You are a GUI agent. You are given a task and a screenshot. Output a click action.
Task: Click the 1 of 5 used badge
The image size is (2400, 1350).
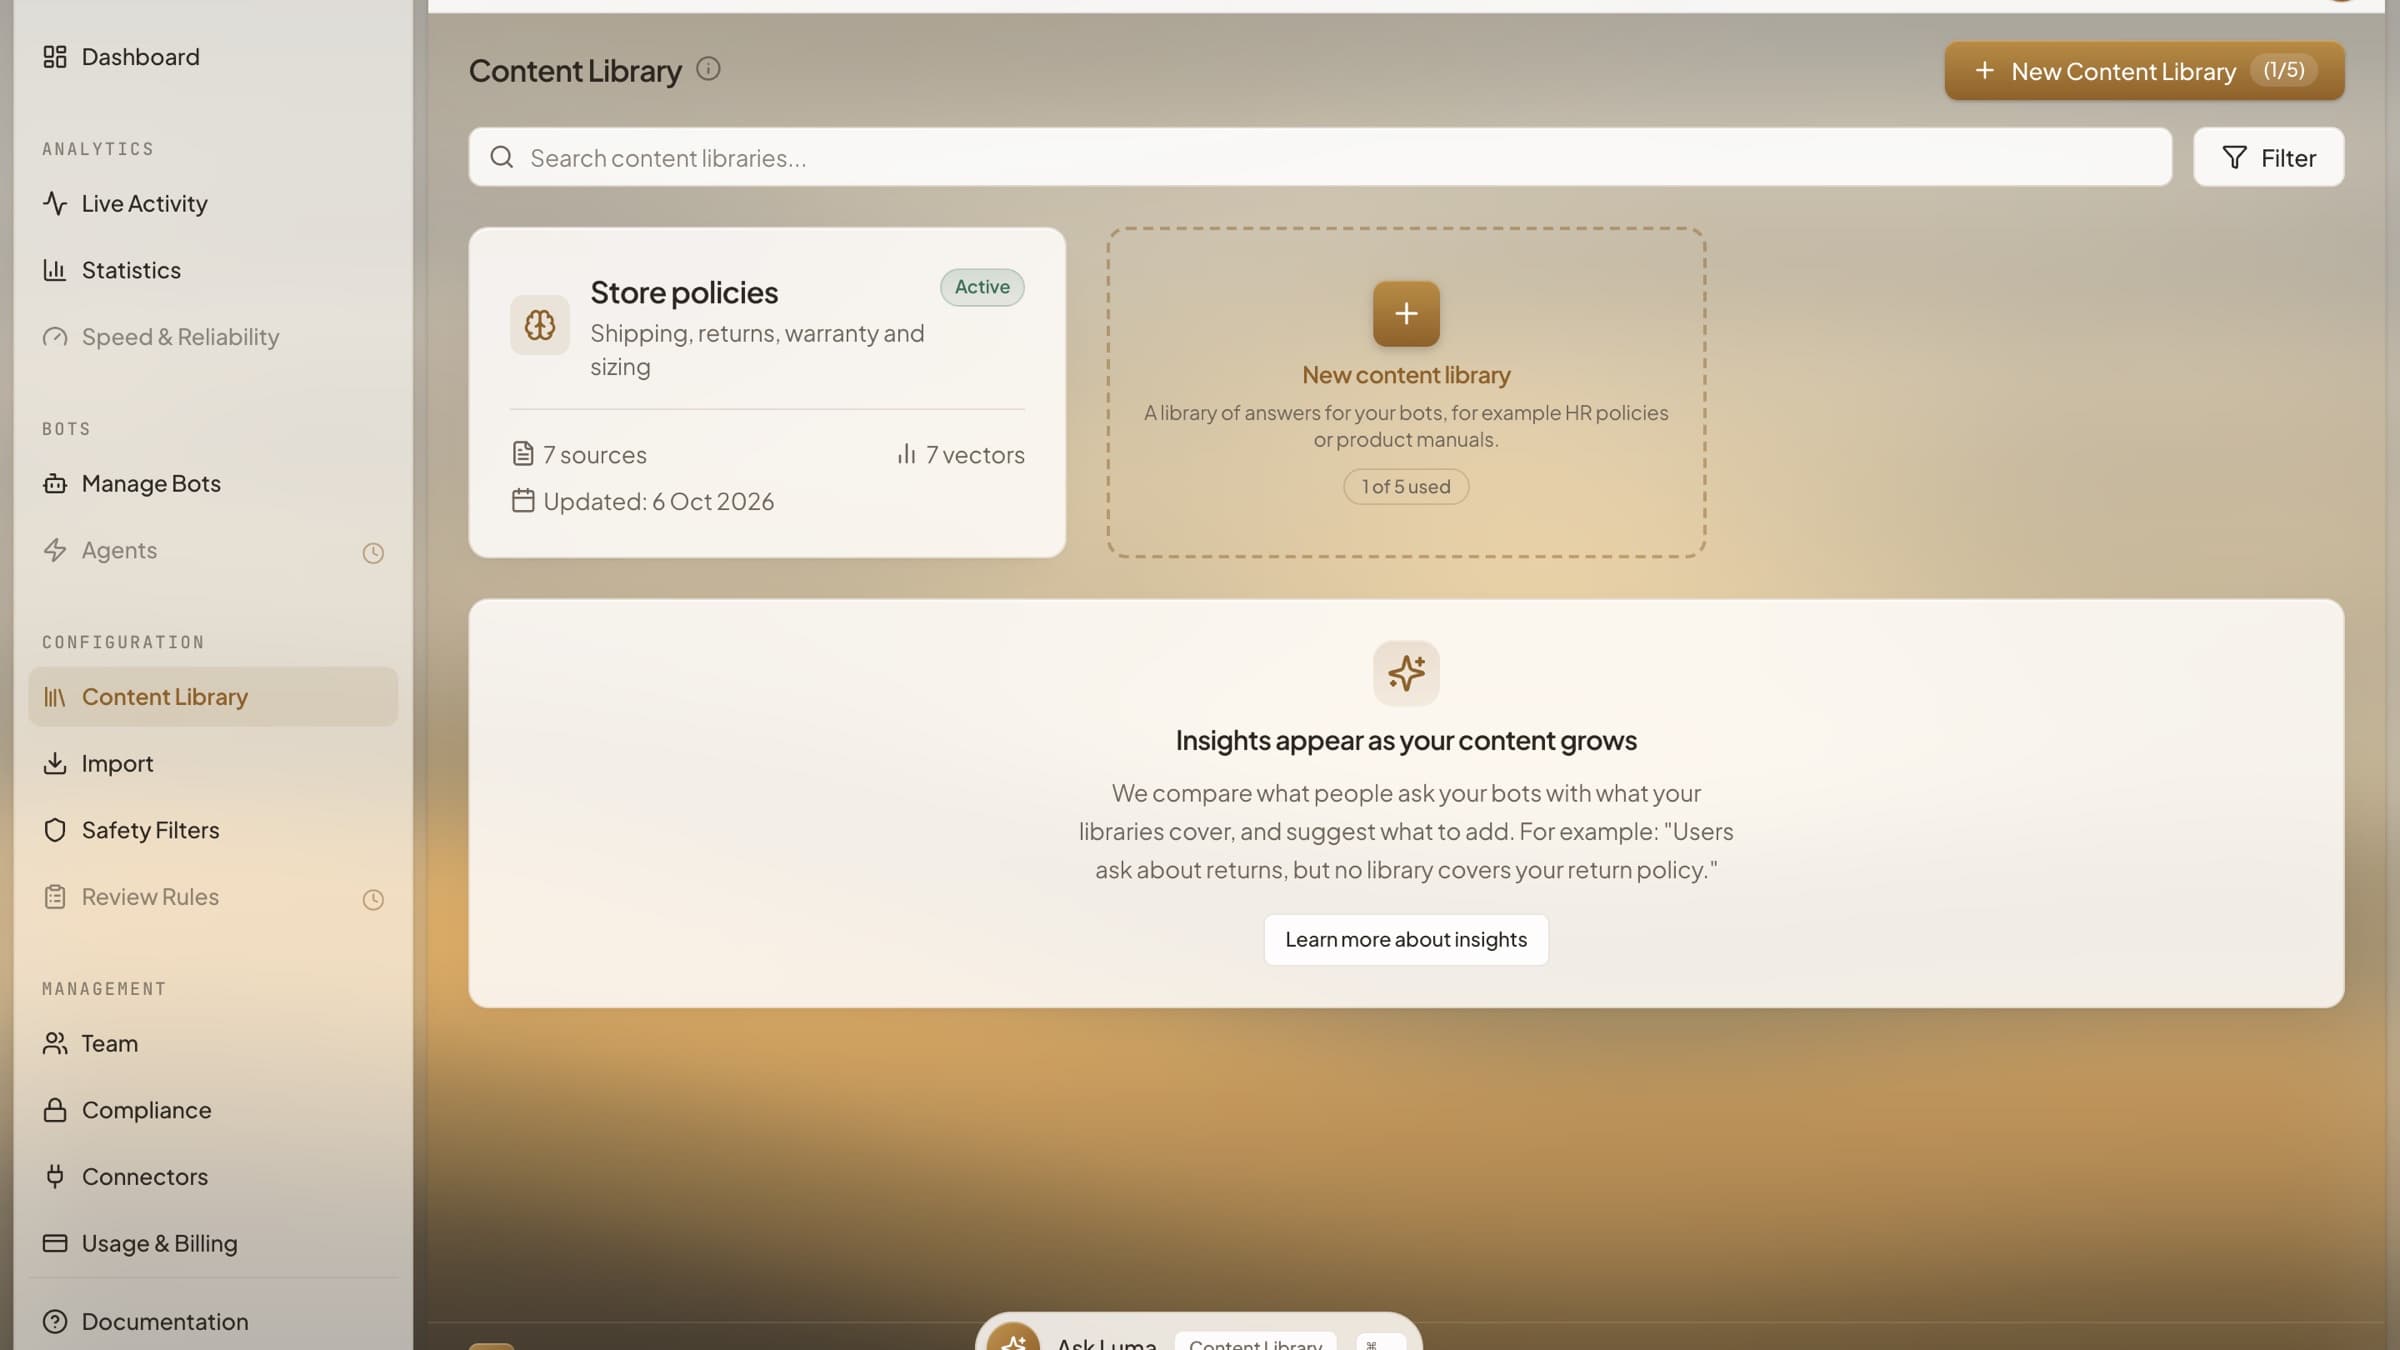pyautogui.click(x=1406, y=487)
